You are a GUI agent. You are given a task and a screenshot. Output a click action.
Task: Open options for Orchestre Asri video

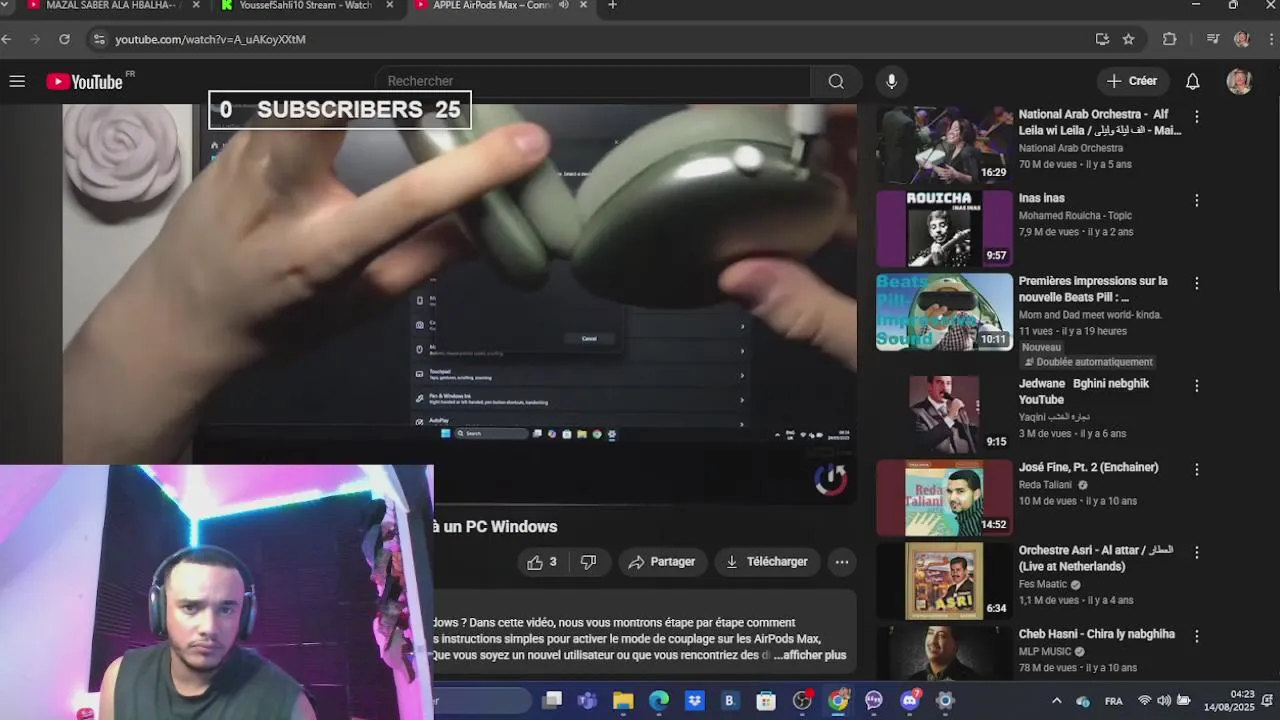1196,553
